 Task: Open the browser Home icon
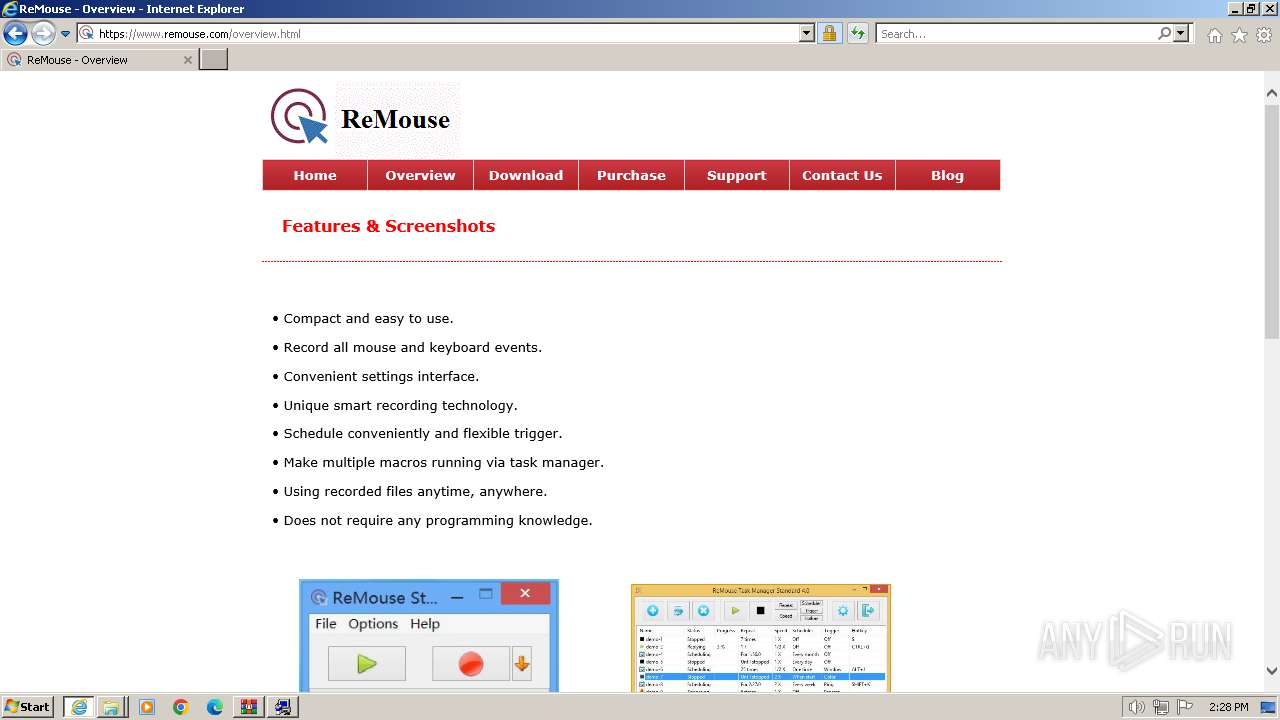pos(1214,34)
